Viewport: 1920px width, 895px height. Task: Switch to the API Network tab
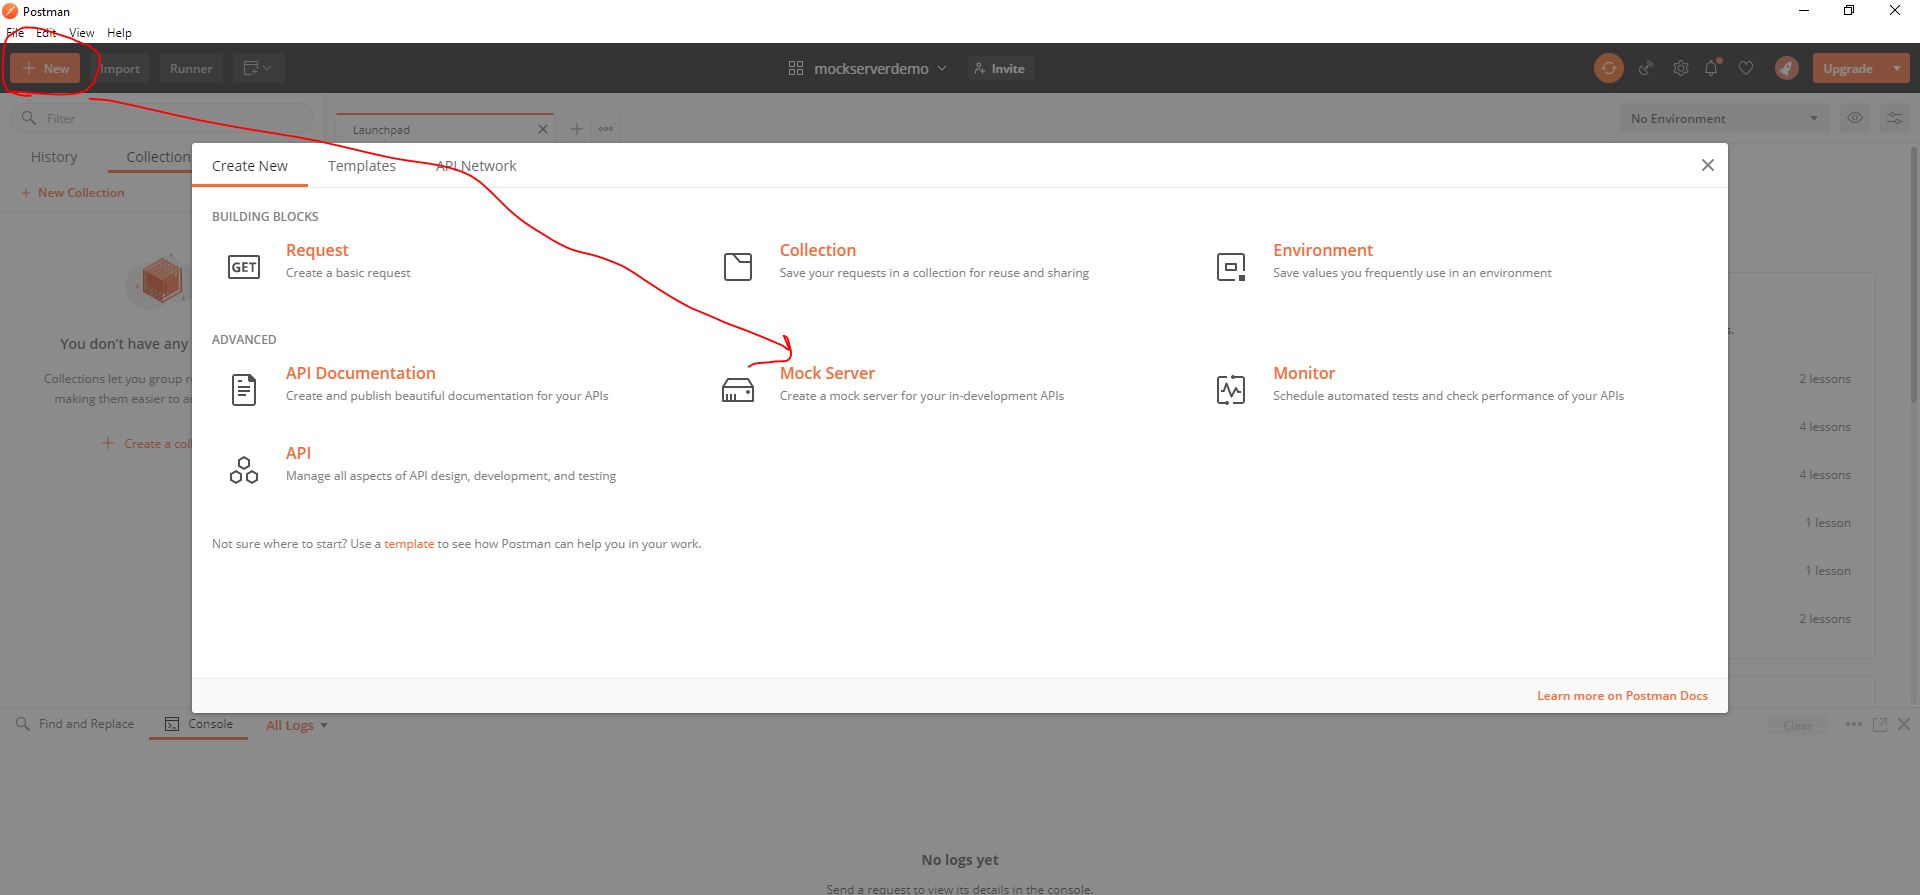point(476,166)
